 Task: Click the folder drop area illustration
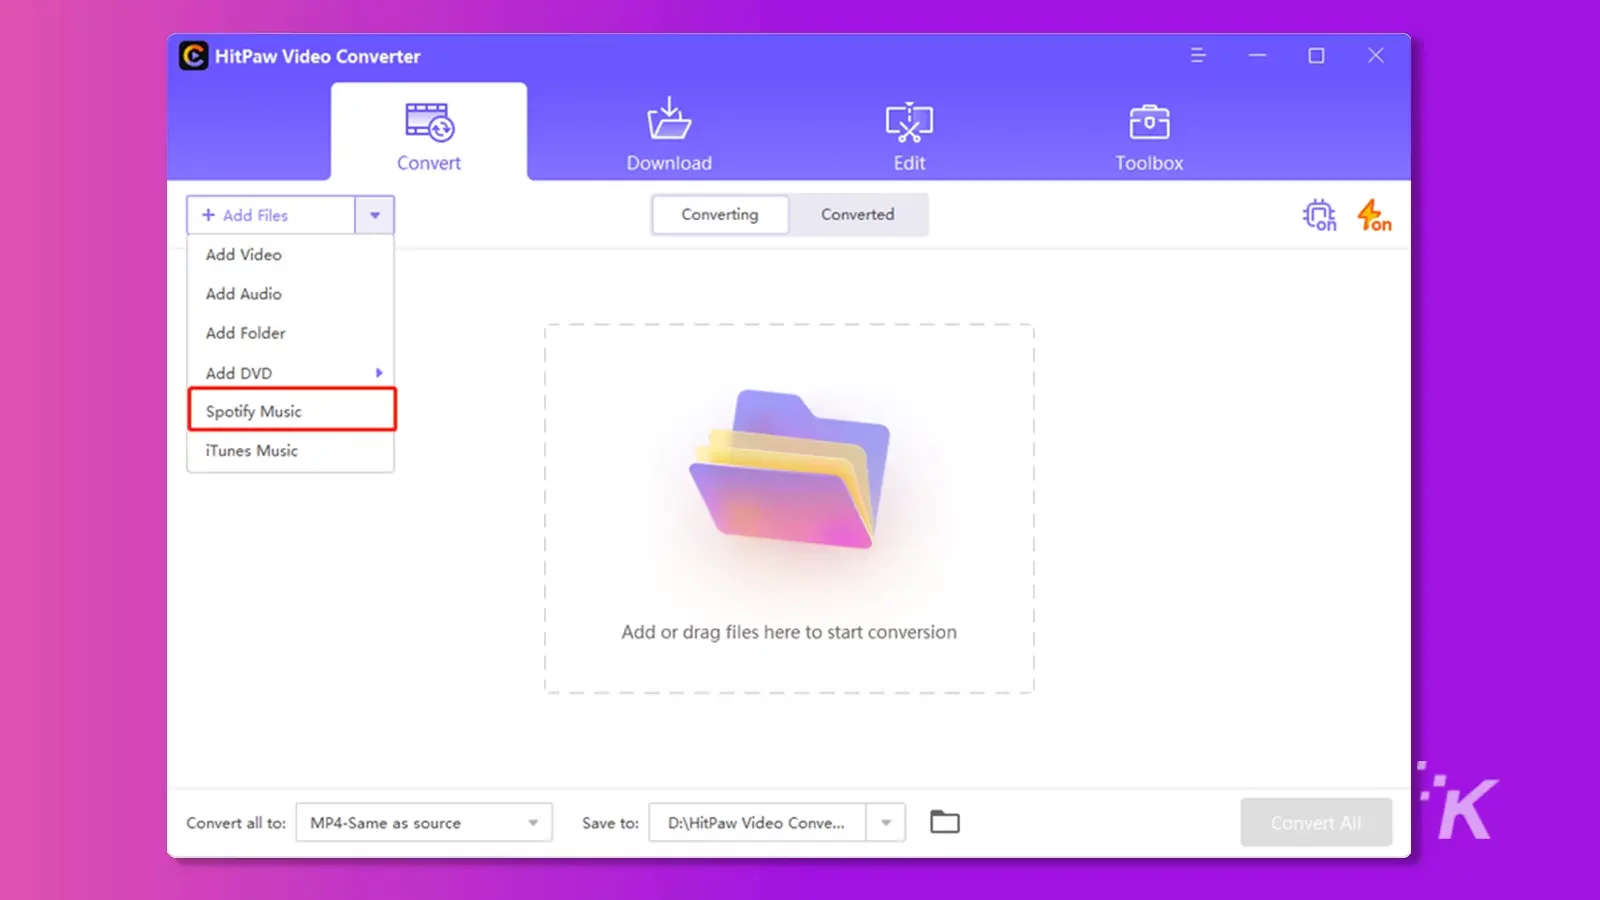click(x=790, y=470)
